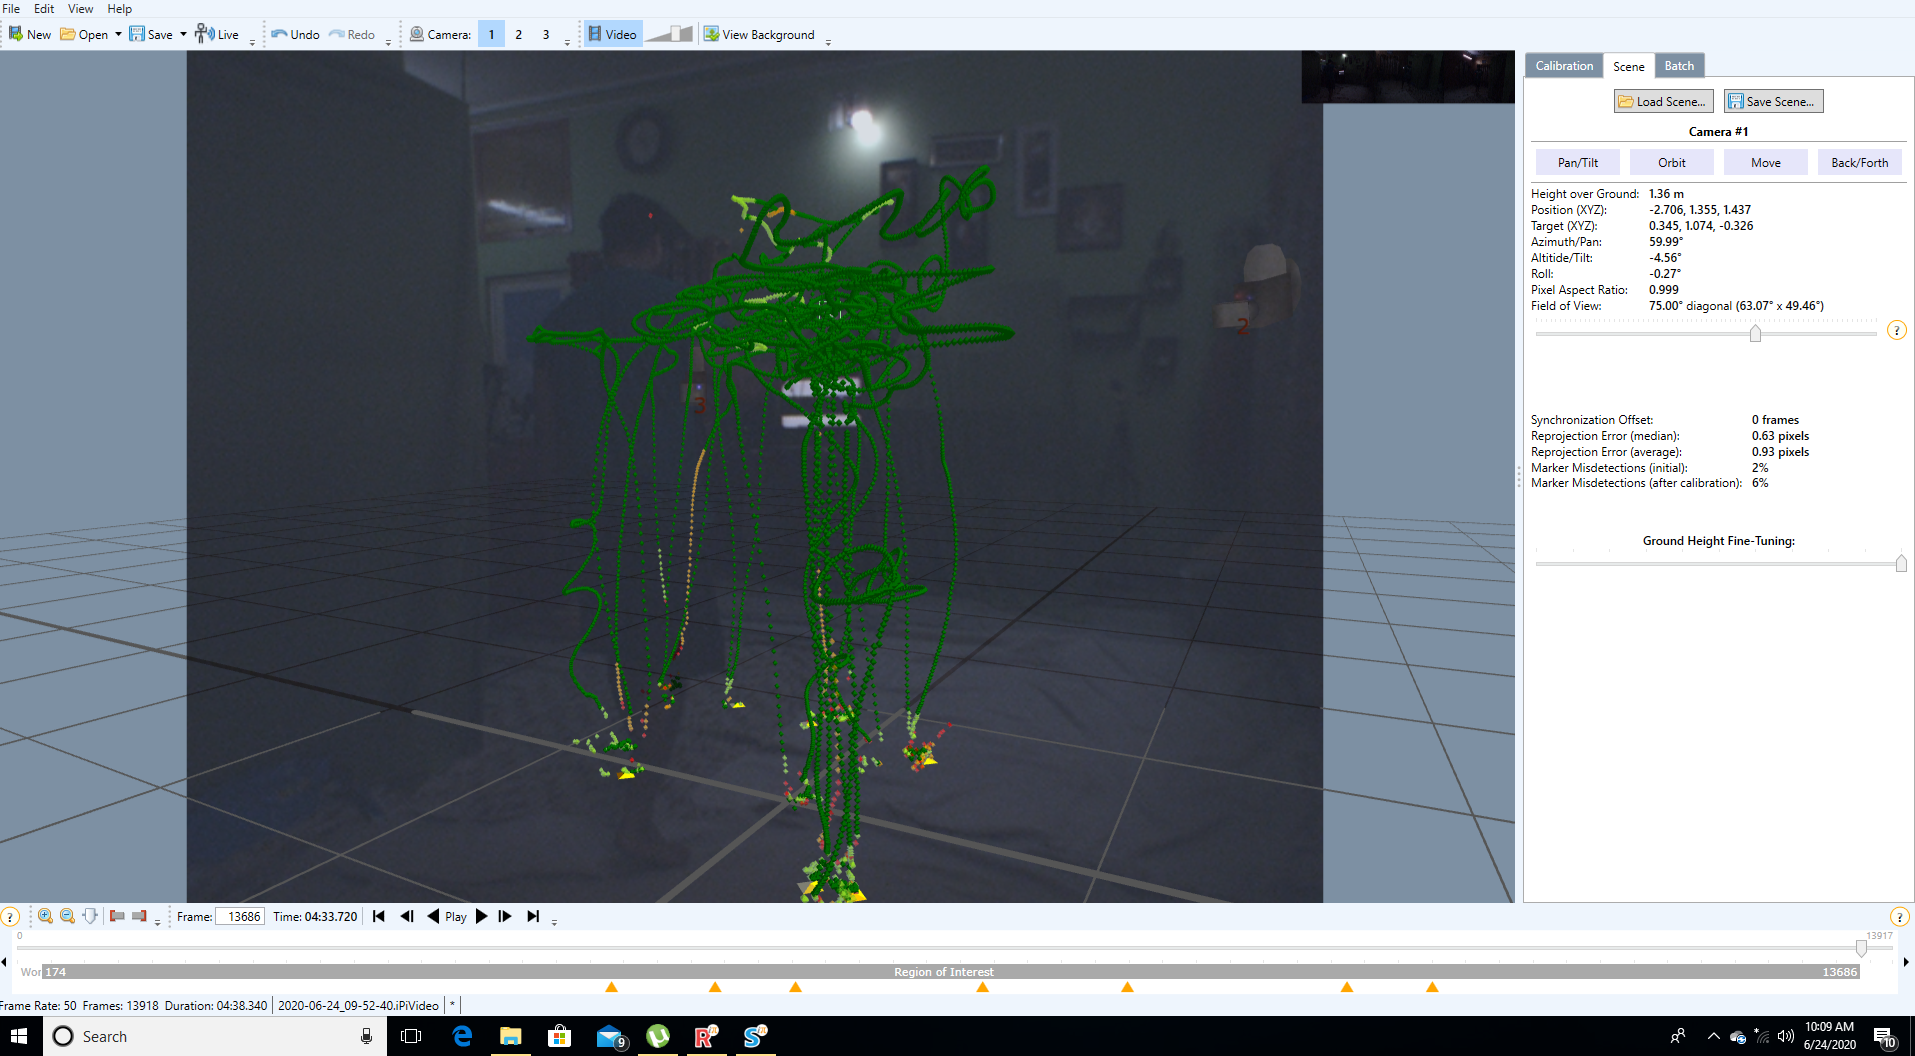Select the Scene tab
Viewport: 1915px width, 1056px height.
point(1628,66)
